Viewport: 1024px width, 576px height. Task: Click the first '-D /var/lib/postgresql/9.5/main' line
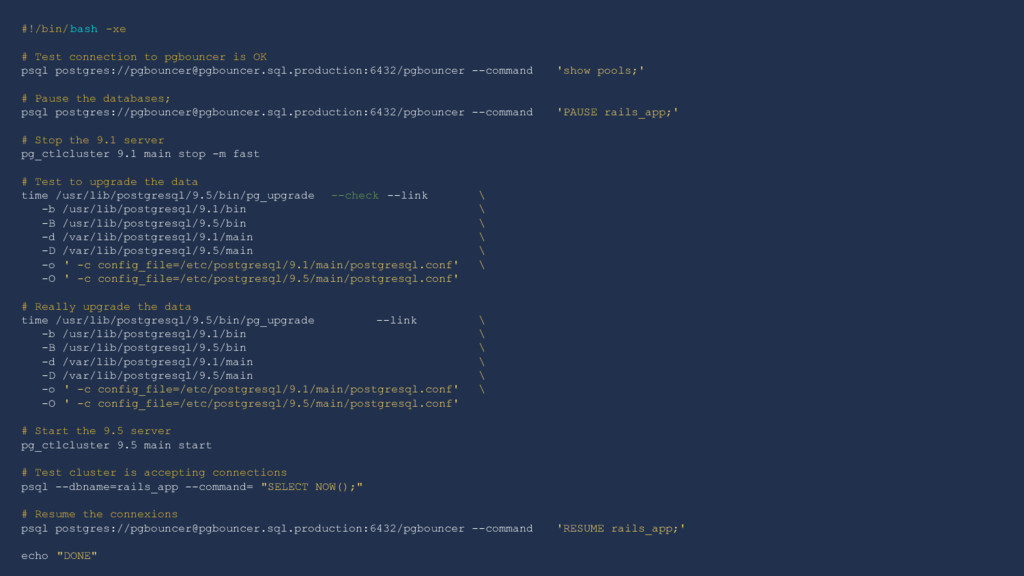[x=147, y=251]
